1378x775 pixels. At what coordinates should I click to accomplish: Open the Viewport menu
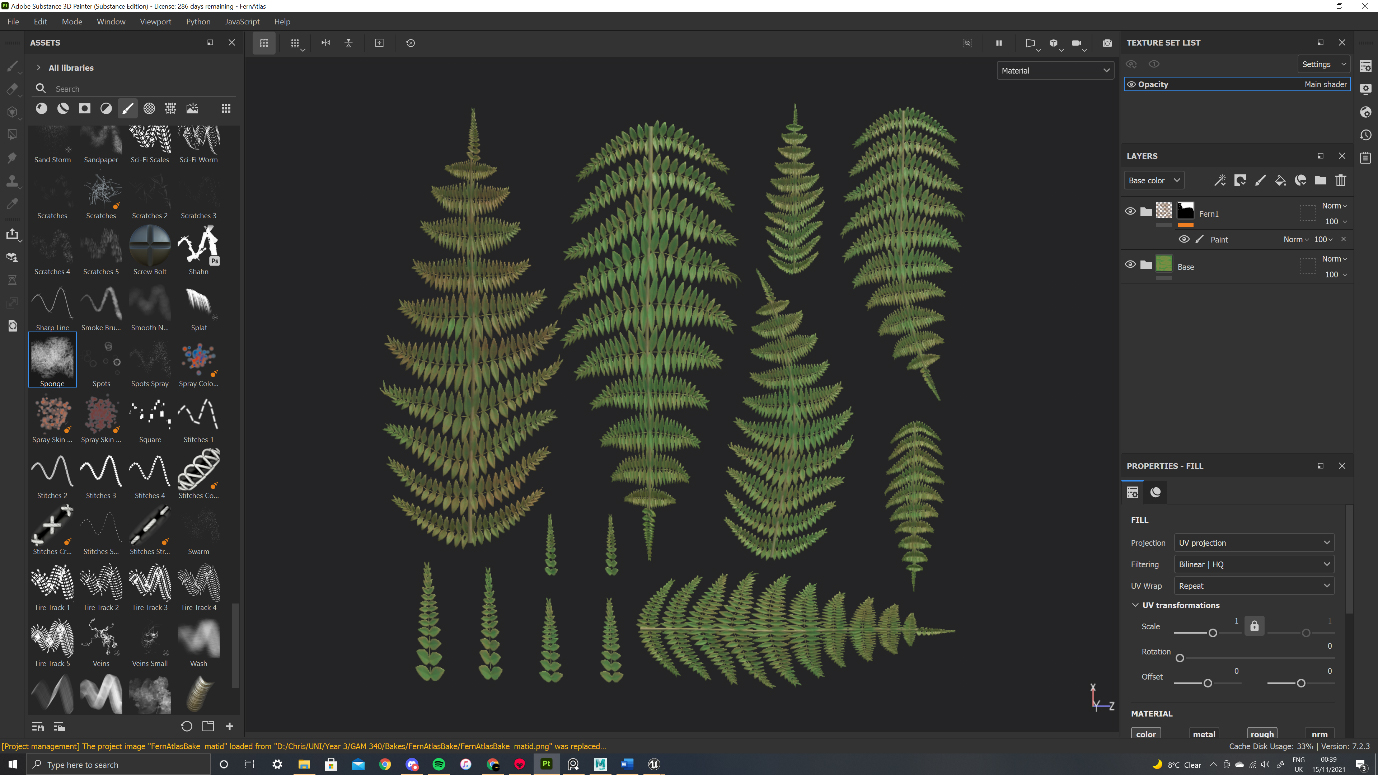click(x=155, y=21)
